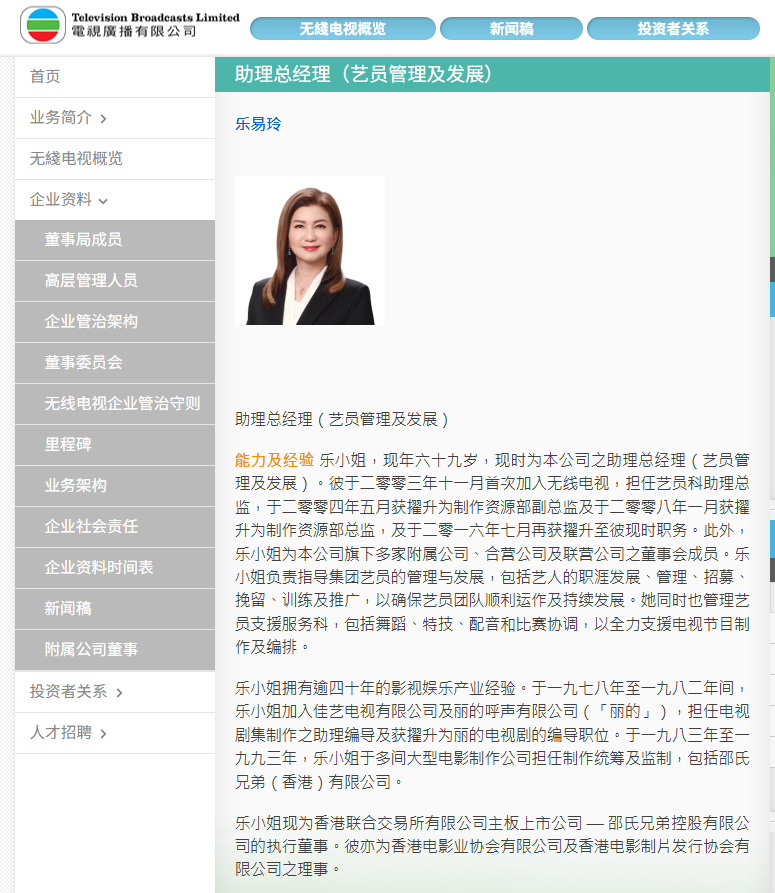This screenshot has width=775, height=893.
Task: Select 里程碑 in sidebar
Action: (68, 444)
